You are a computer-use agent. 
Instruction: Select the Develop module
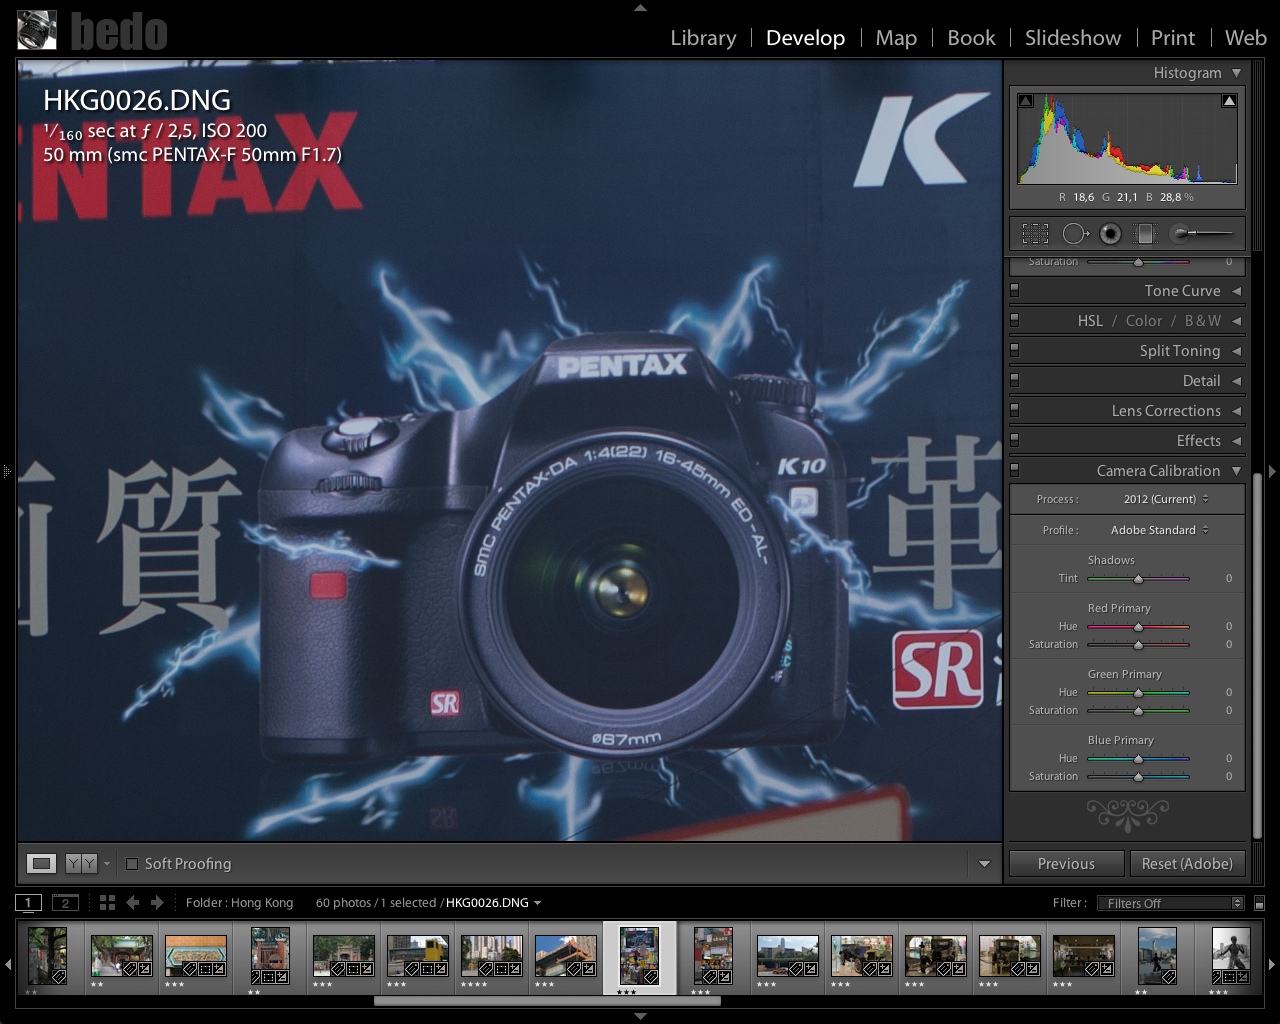tap(805, 38)
